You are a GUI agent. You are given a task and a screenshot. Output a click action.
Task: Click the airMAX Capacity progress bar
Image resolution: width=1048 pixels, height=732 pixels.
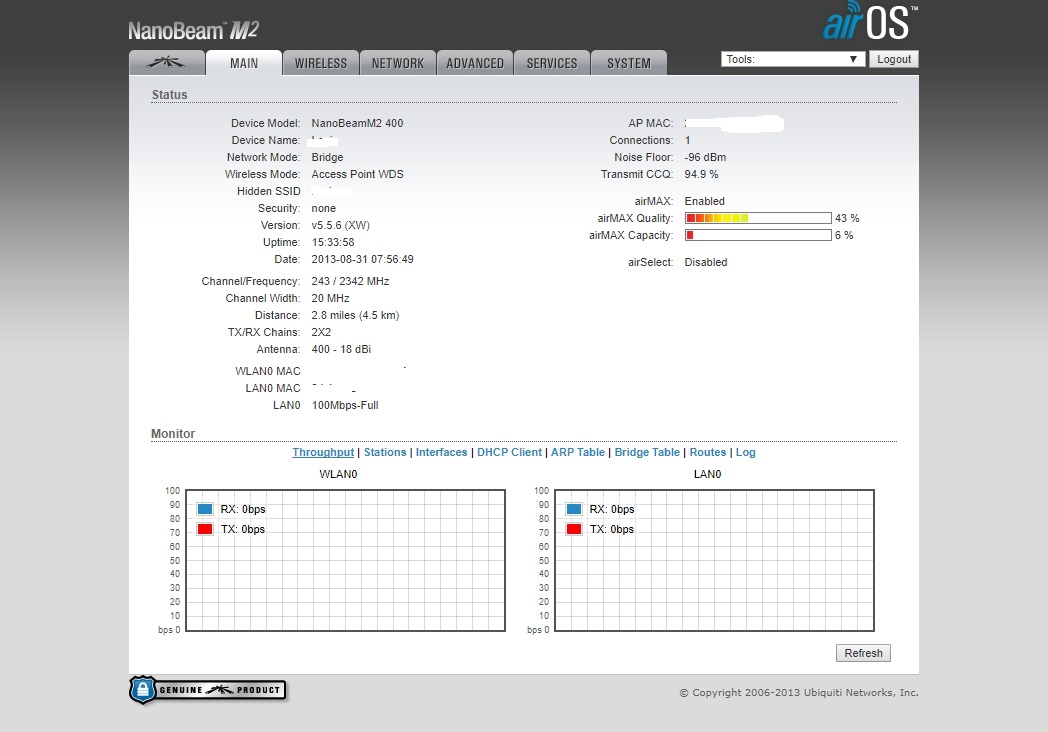758,235
